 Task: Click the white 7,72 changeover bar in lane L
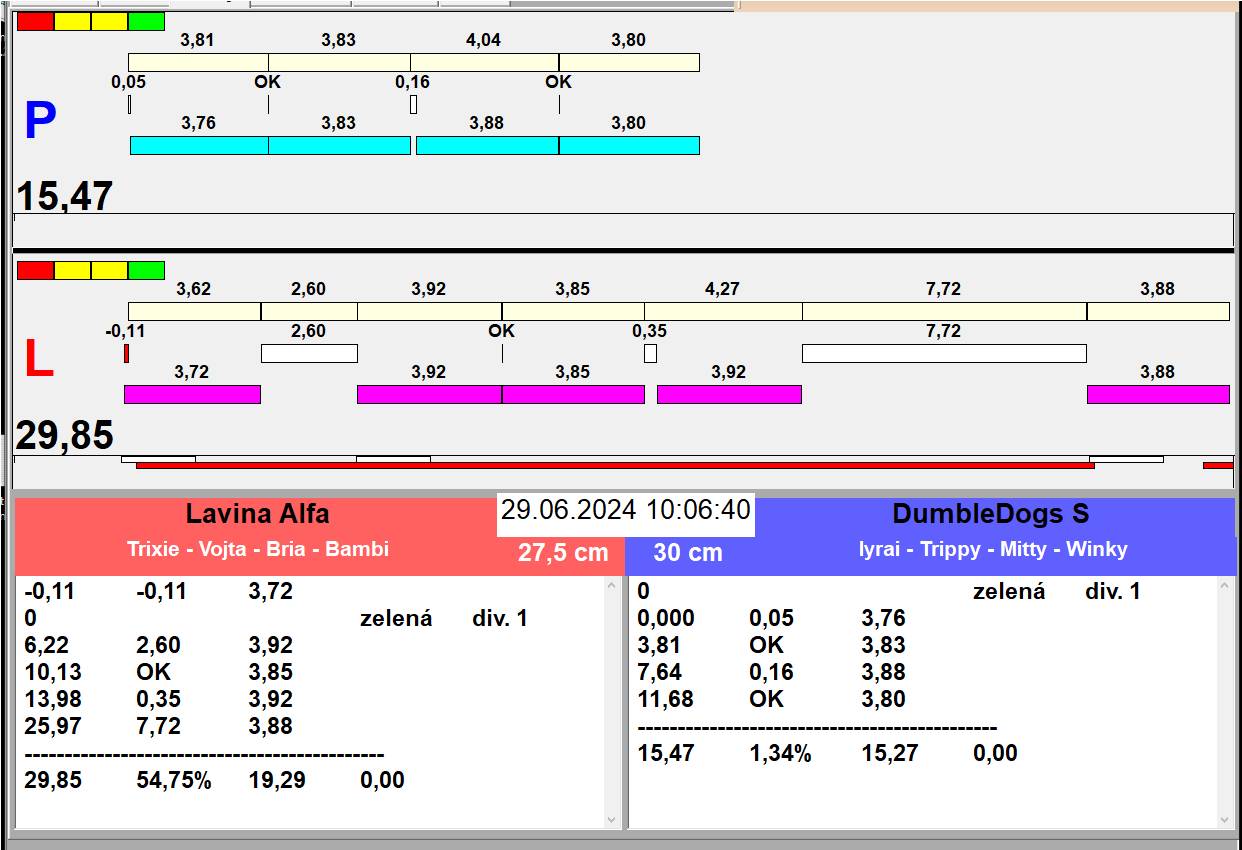943,353
